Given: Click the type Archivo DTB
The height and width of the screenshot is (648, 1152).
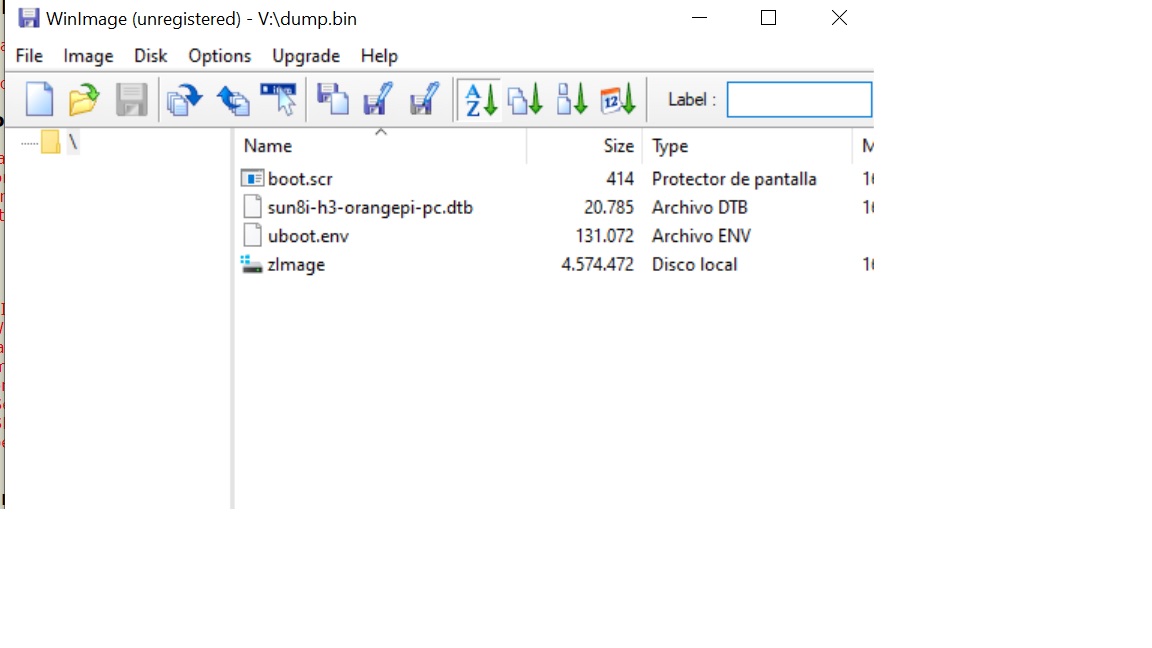Looking at the screenshot, I should click(x=699, y=207).
